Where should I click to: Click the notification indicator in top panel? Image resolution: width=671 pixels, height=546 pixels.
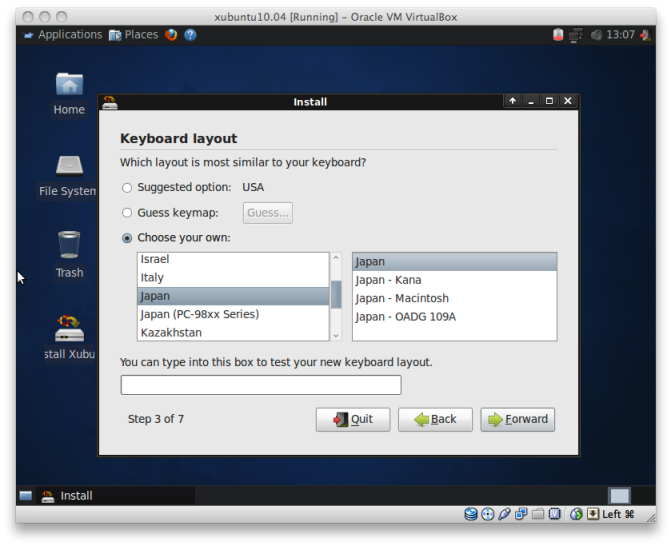coord(558,35)
